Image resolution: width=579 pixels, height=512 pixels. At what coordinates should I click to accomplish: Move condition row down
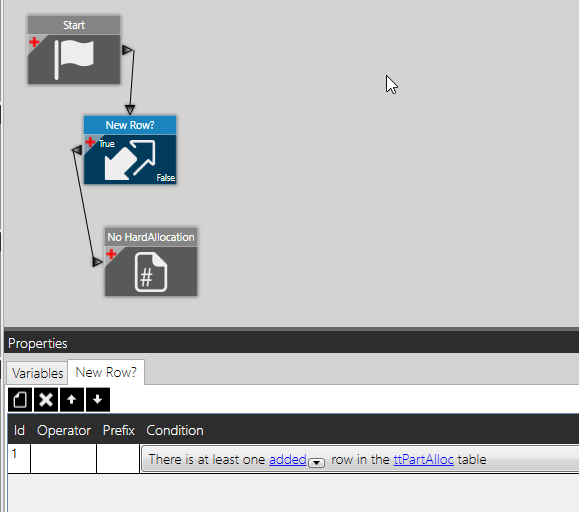pyautogui.click(x=98, y=399)
